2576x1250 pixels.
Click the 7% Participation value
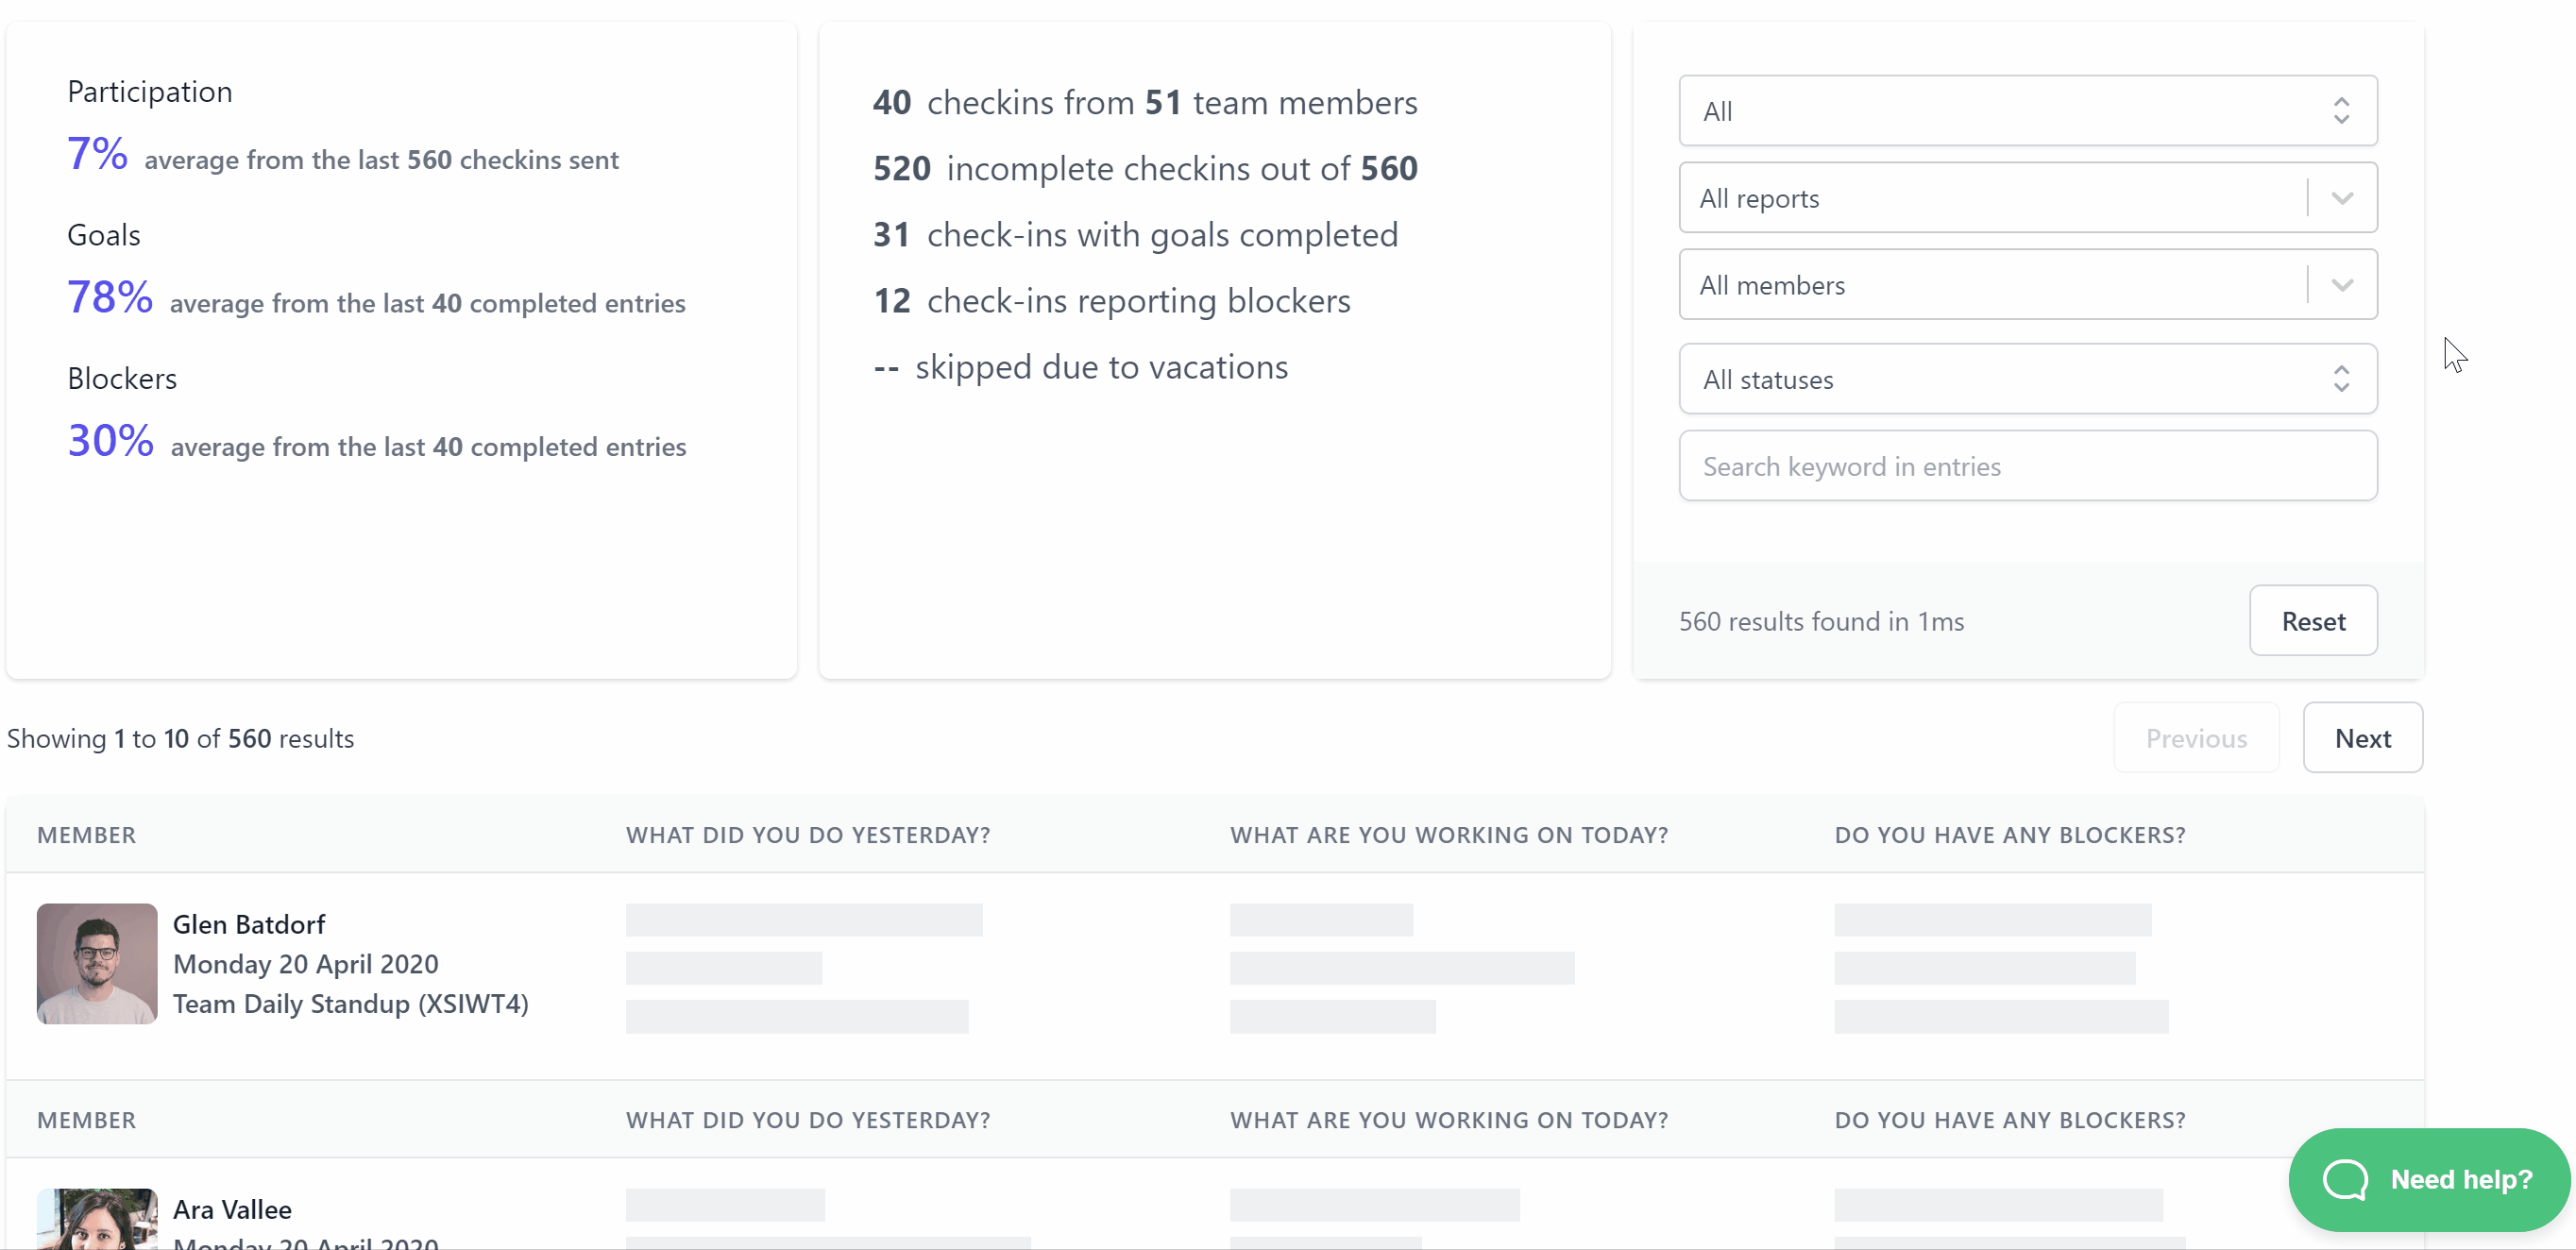point(97,154)
